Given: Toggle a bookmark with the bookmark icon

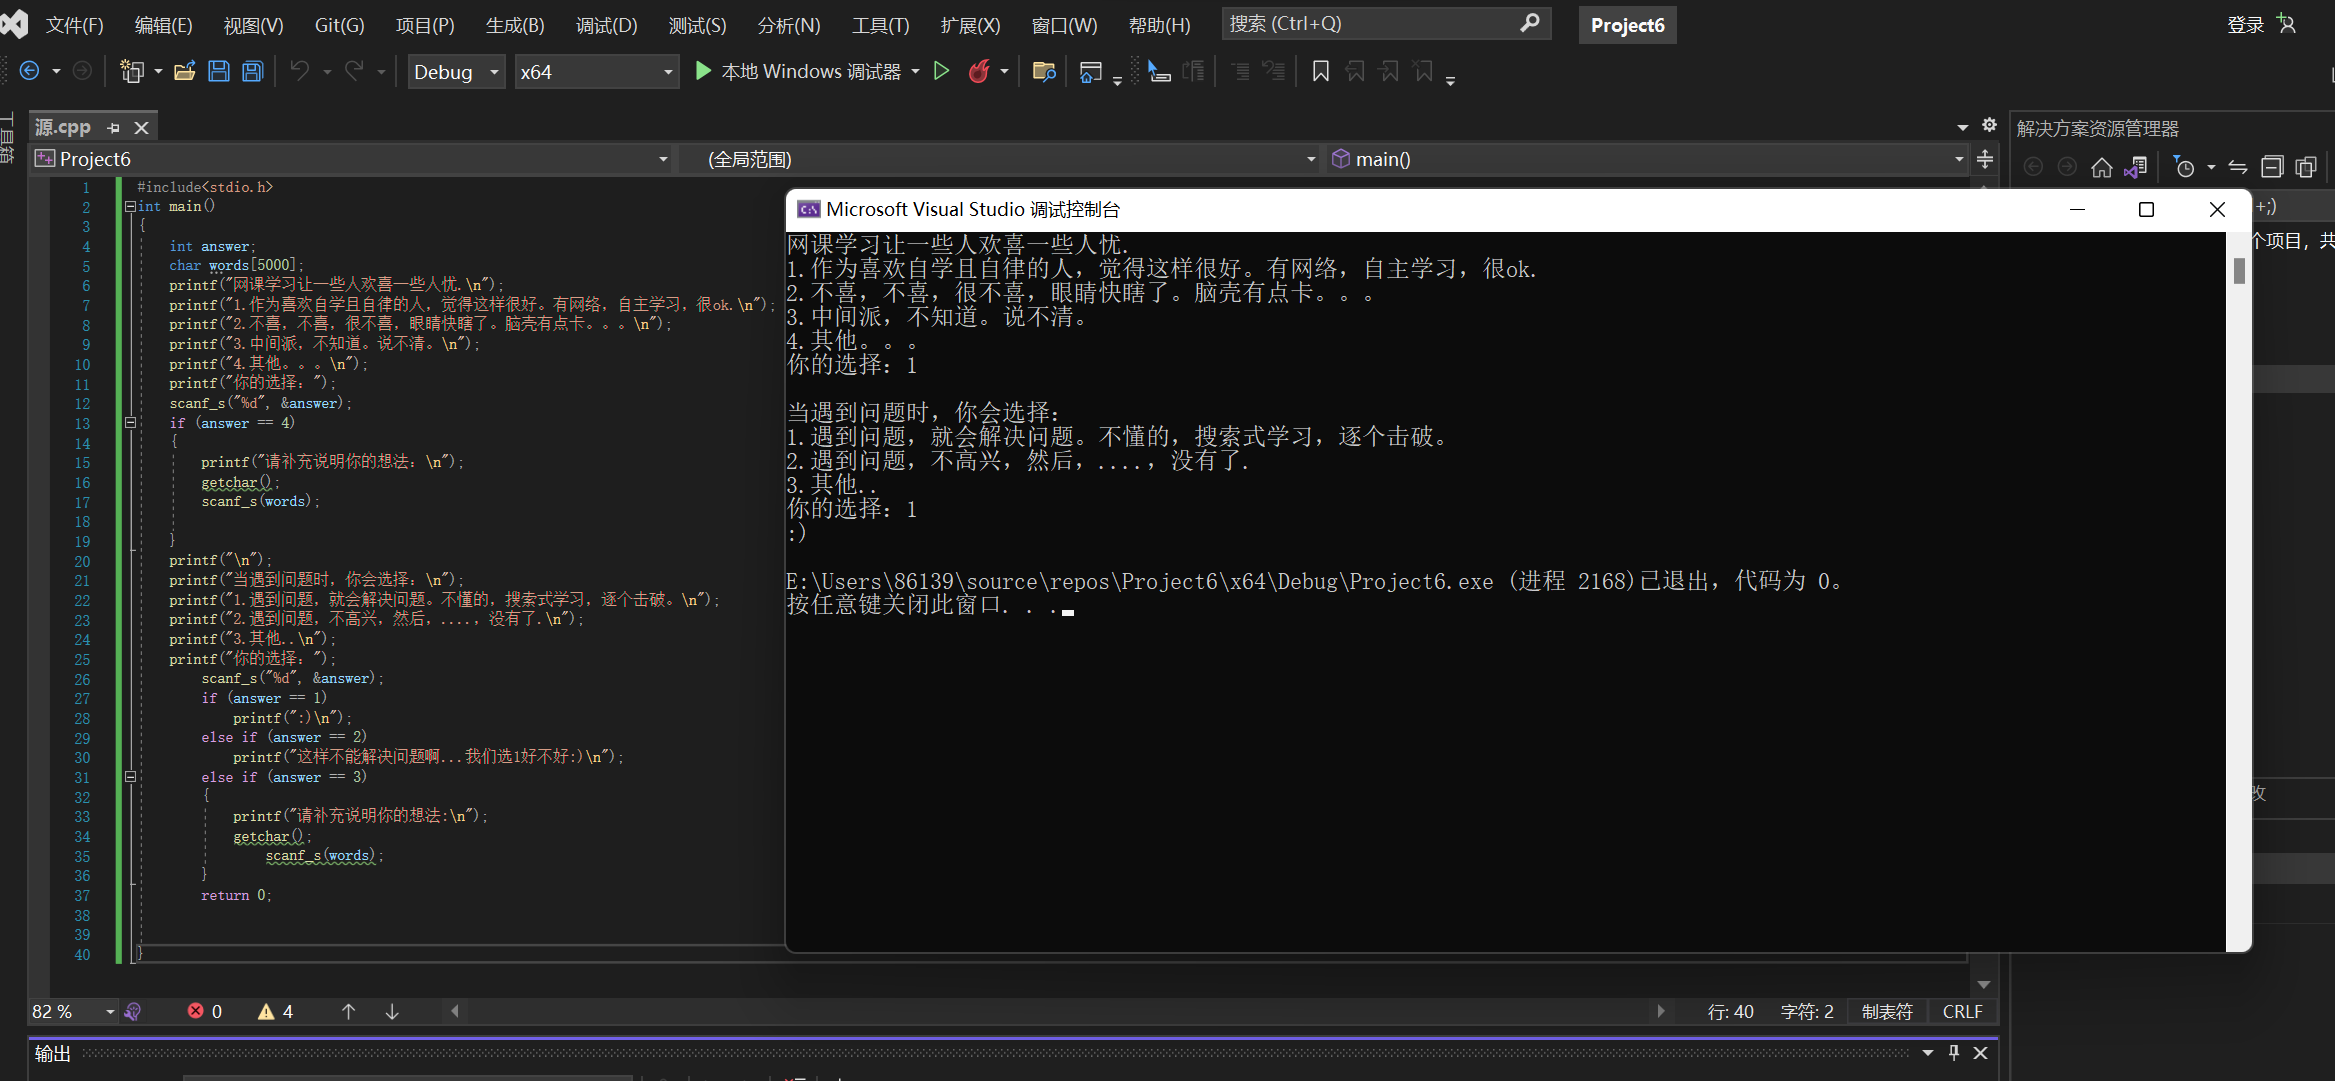Looking at the screenshot, I should click(x=1320, y=71).
